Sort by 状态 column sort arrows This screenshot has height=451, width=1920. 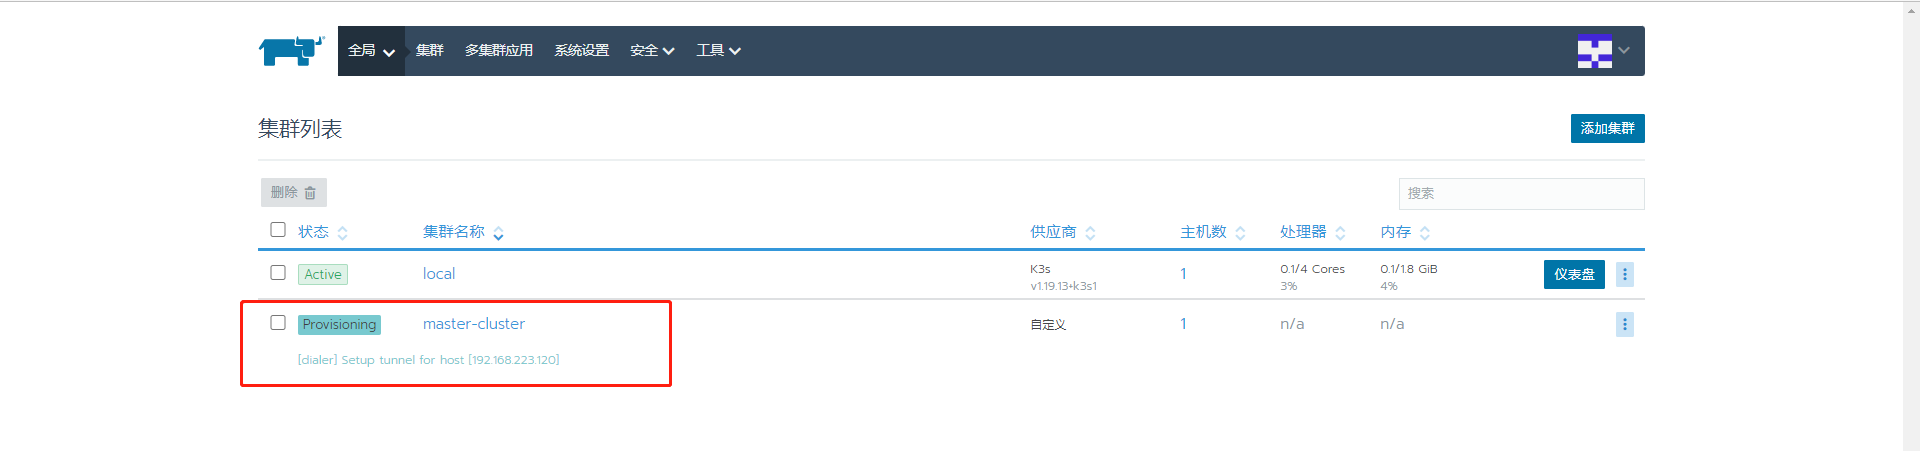(342, 233)
